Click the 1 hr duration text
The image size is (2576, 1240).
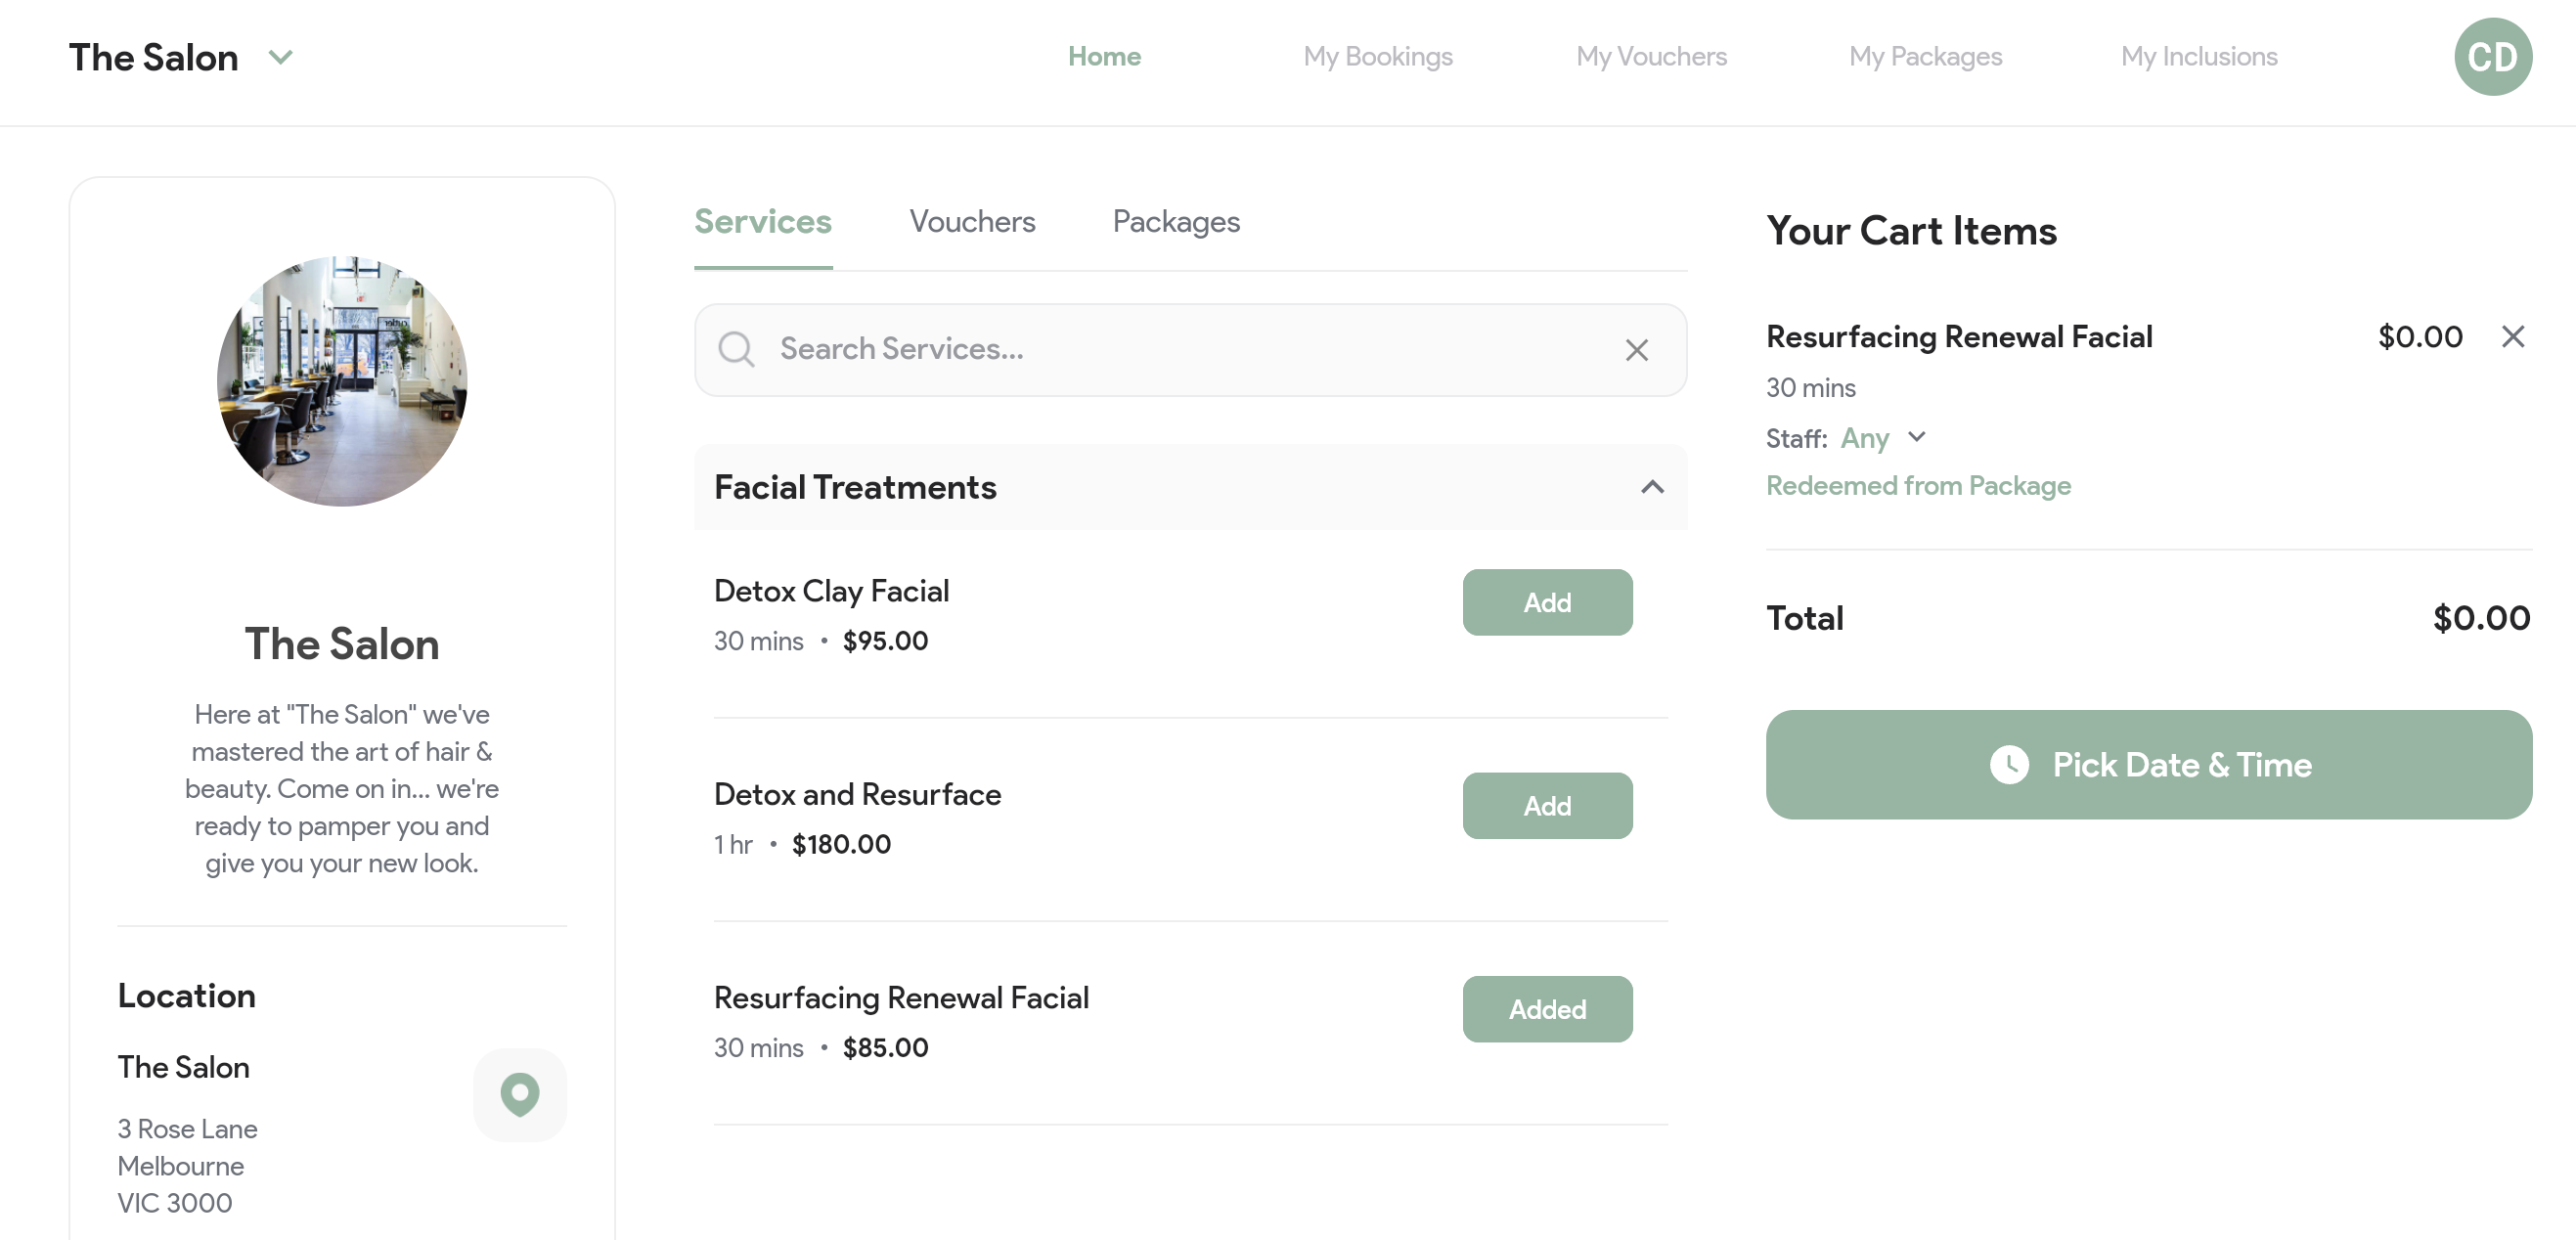tap(733, 845)
